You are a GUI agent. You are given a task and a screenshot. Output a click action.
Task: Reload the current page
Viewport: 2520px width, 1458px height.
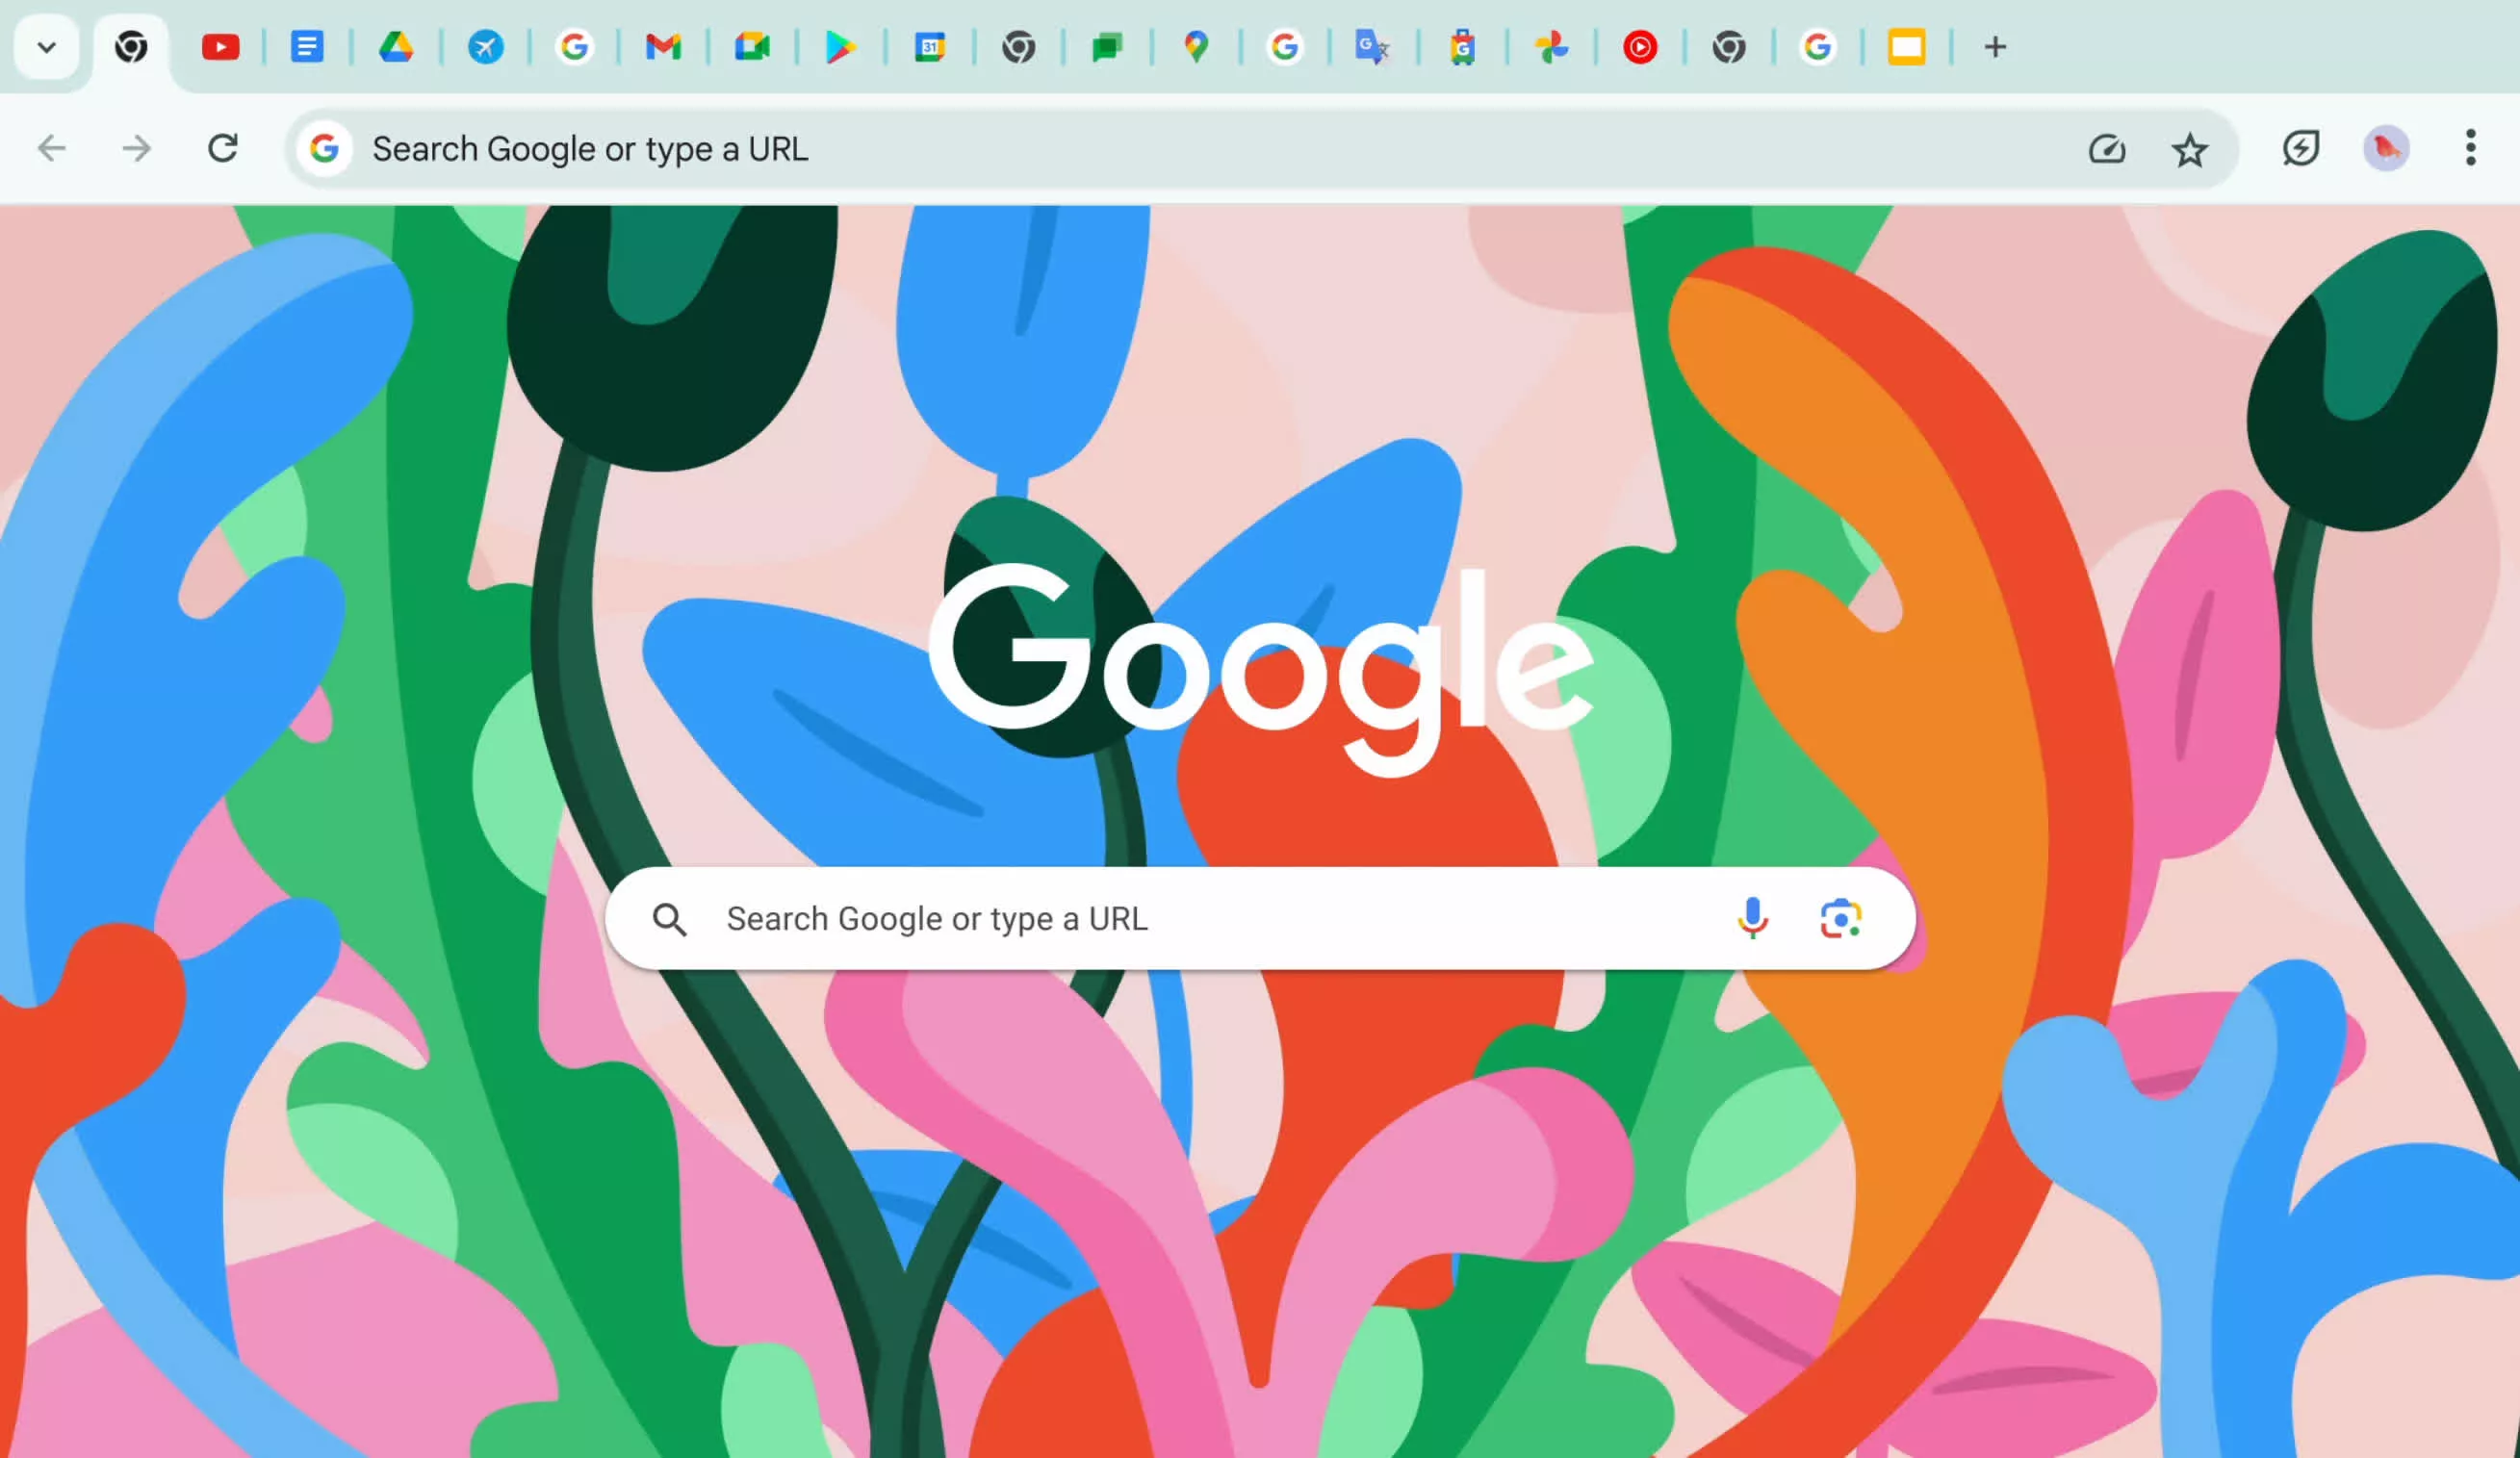[x=222, y=149]
